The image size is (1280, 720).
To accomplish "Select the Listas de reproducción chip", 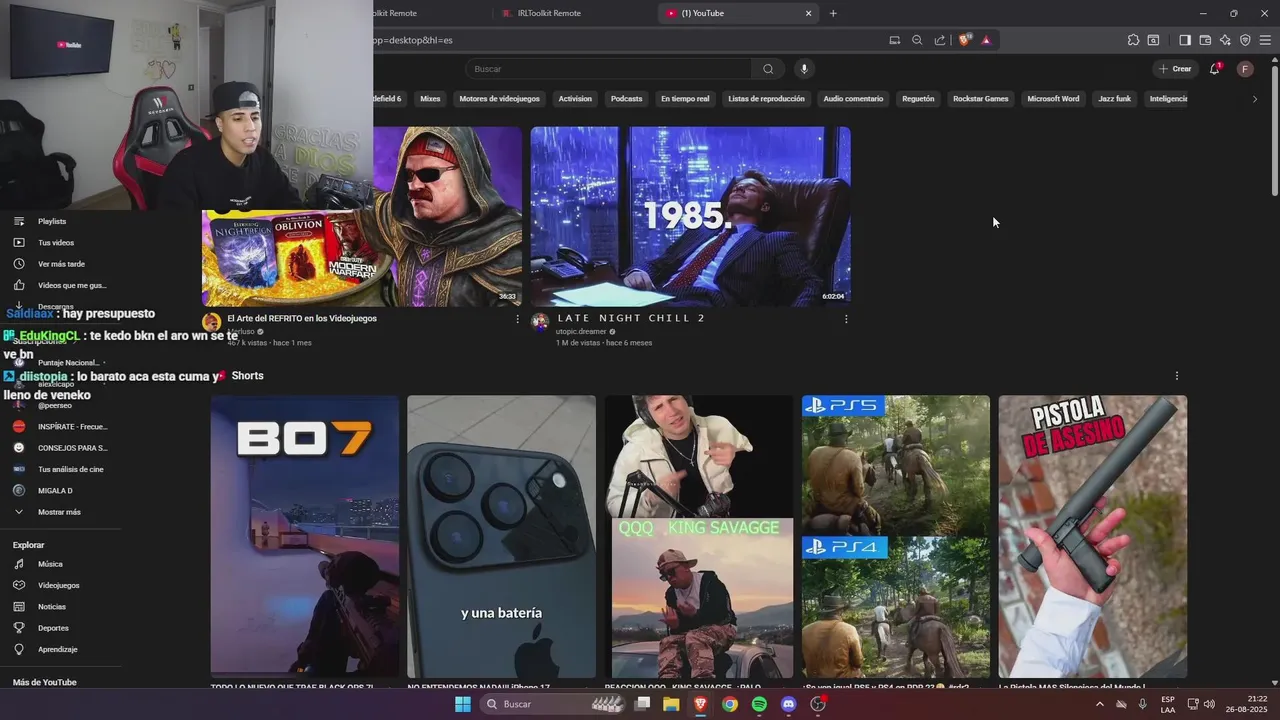I will [x=766, y=99].
